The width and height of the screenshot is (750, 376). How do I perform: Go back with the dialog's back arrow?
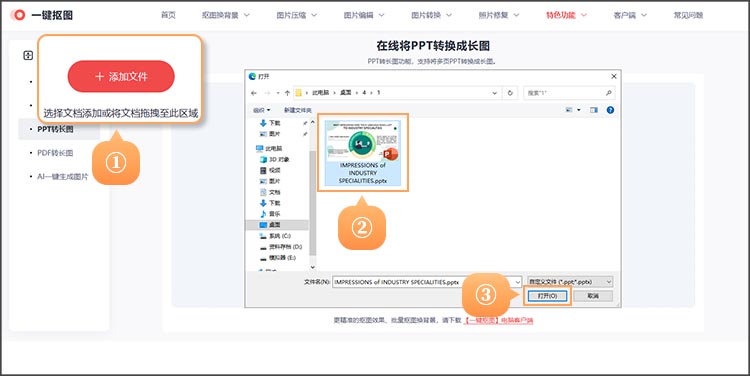point(254,93)
